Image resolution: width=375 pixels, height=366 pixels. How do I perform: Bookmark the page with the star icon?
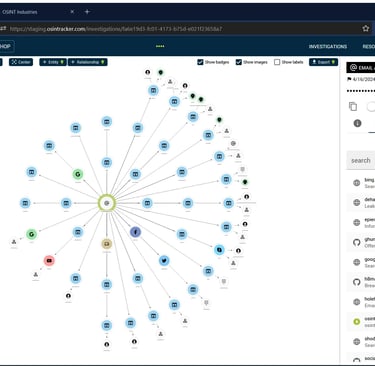tap(366, 28)
